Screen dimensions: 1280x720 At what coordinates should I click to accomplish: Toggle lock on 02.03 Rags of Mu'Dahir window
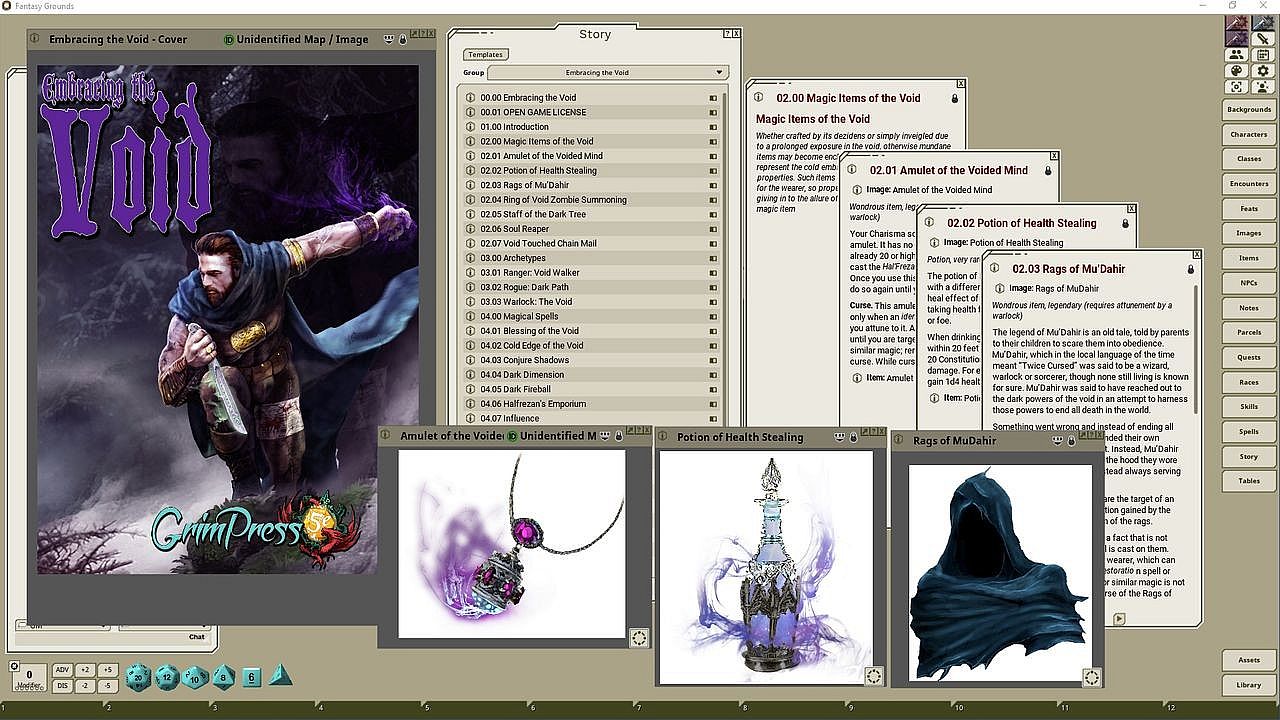[x=1190, y=269]
